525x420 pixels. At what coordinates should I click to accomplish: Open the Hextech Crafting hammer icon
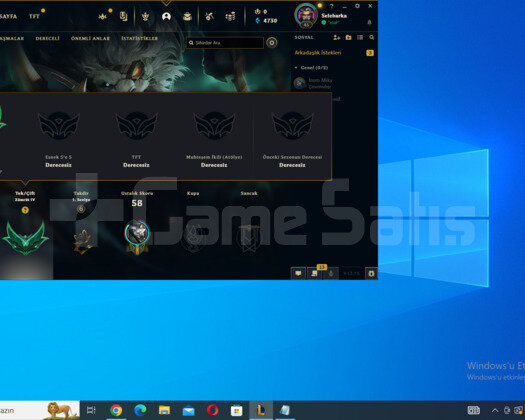(210, 16)
